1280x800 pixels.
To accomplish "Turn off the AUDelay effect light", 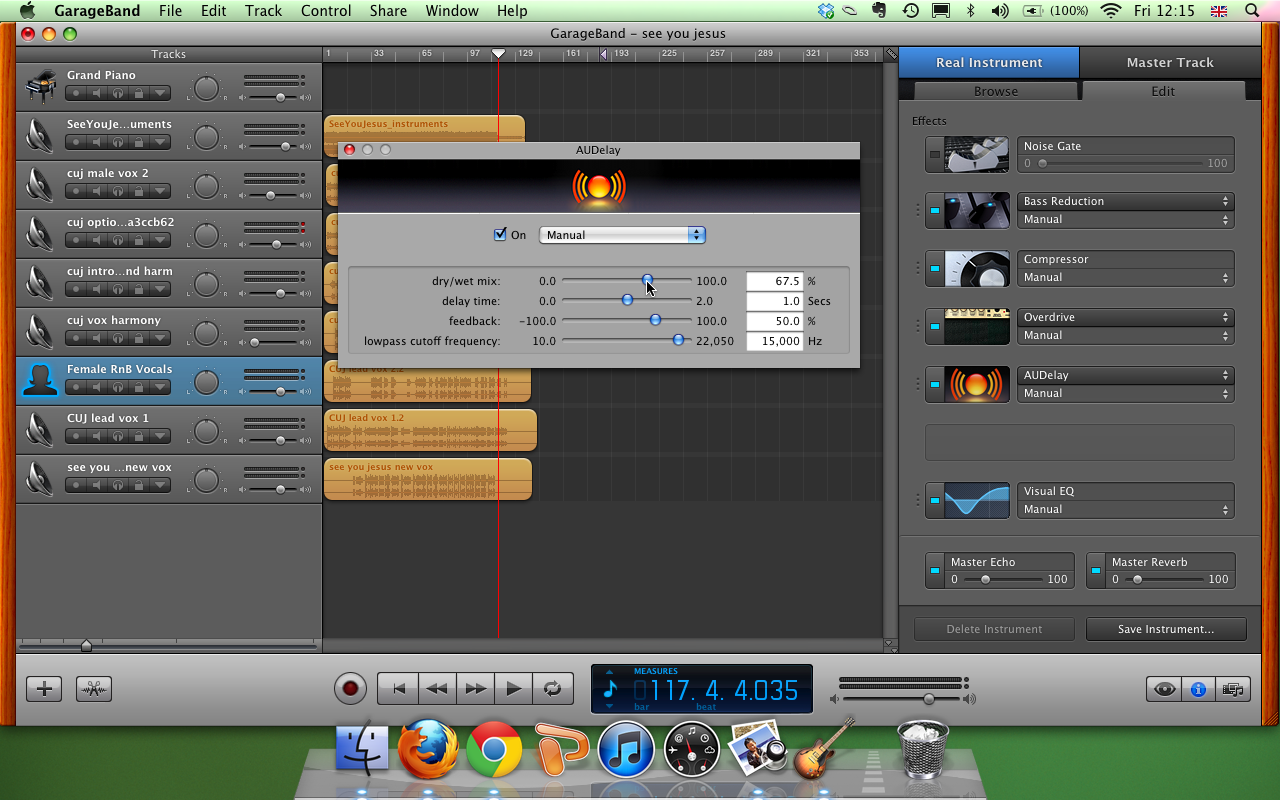I will (x=935, y=384).
